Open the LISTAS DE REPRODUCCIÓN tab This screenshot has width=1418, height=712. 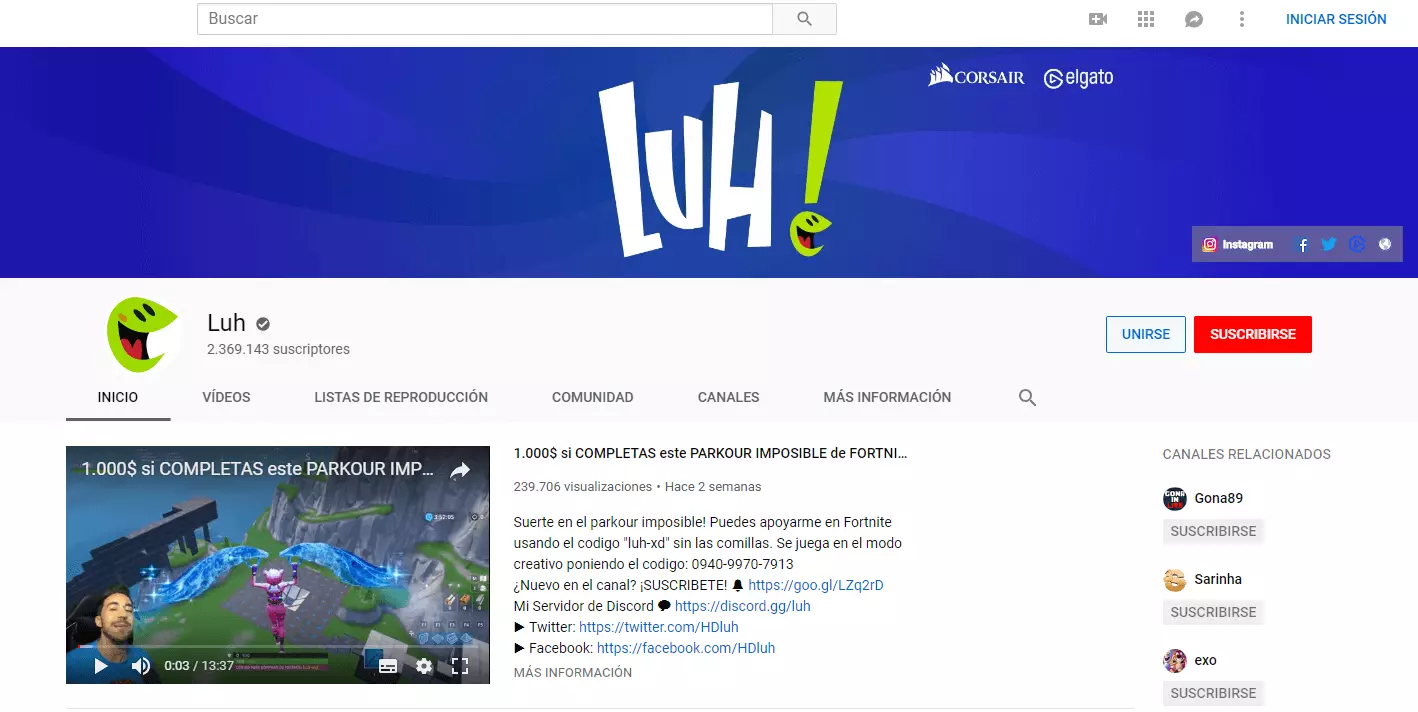(401, 397)
